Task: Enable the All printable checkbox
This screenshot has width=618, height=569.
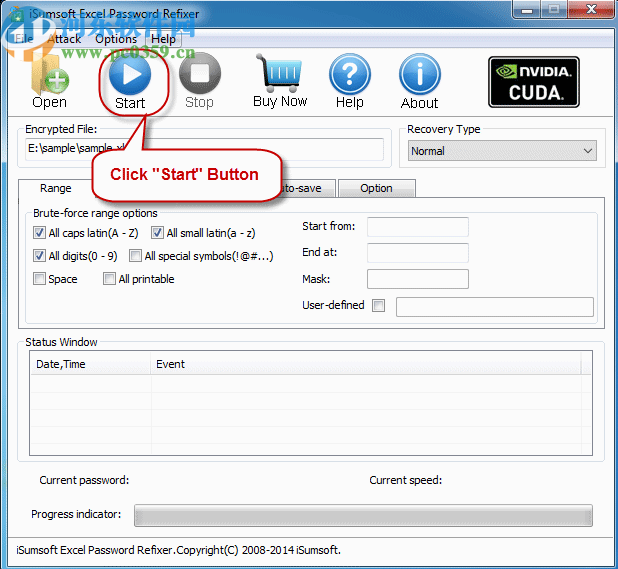Action: [109, 279]
